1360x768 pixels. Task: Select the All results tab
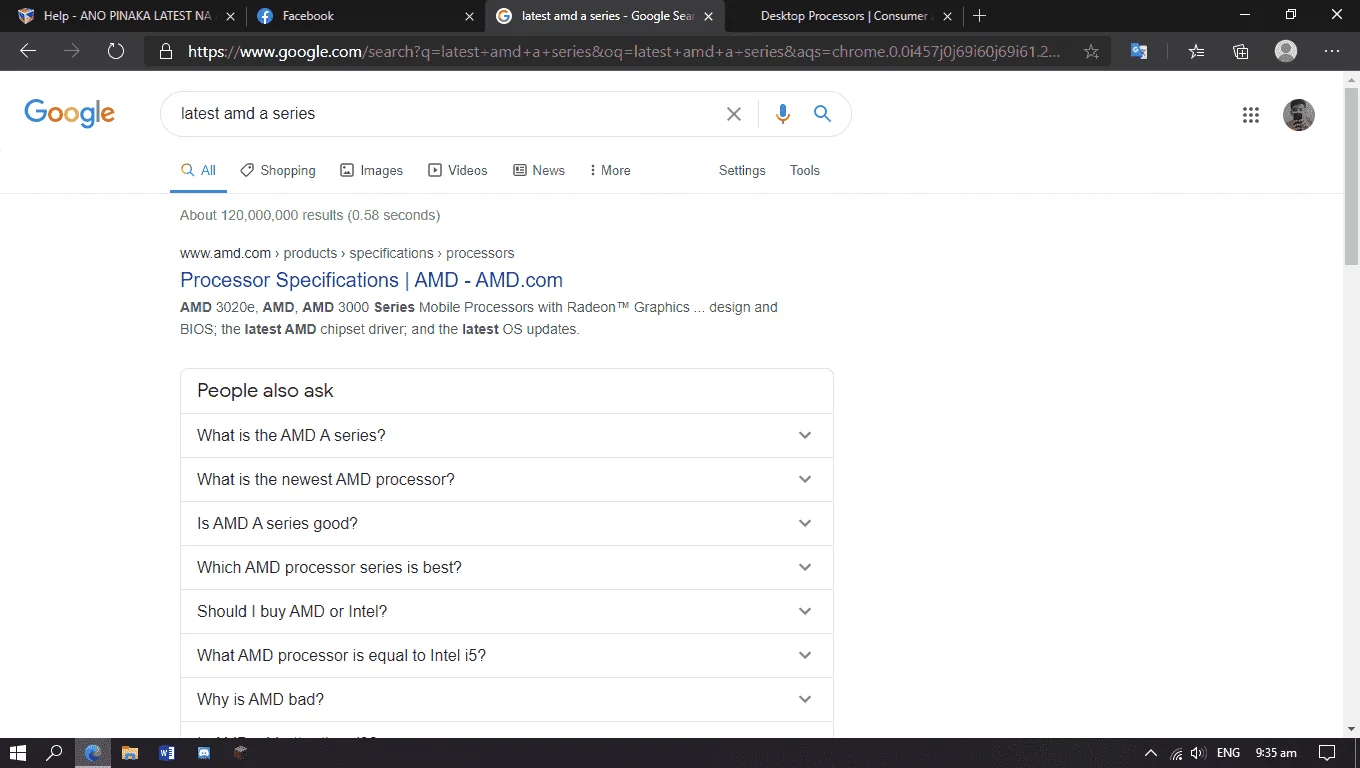198,171
